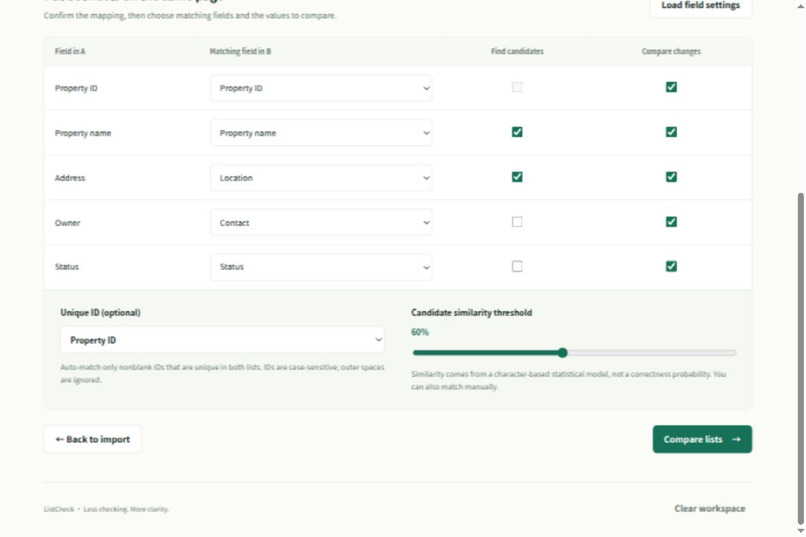
Task: Open the Property ID matching field dropdown
Action: [x=321, y=88]
